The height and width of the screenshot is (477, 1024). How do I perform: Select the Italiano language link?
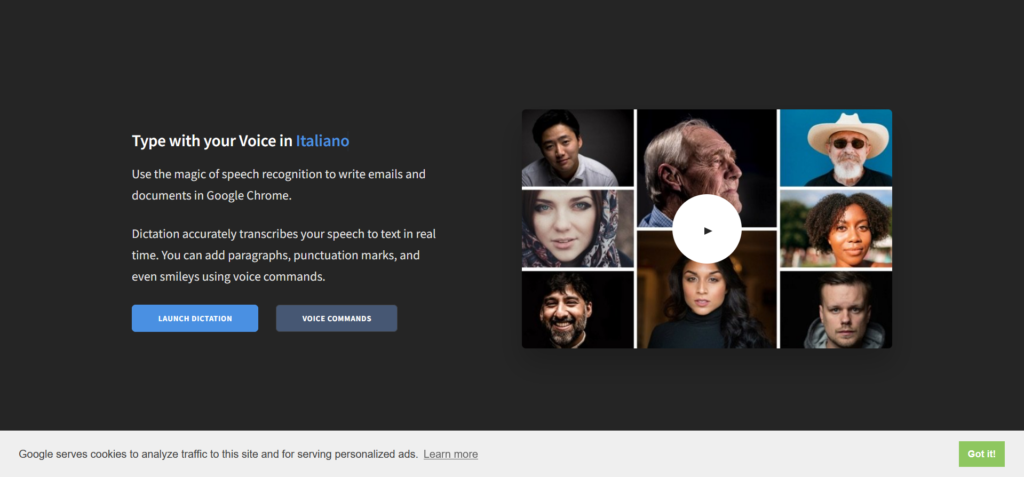pyautogui.click(x=322, y=141)
